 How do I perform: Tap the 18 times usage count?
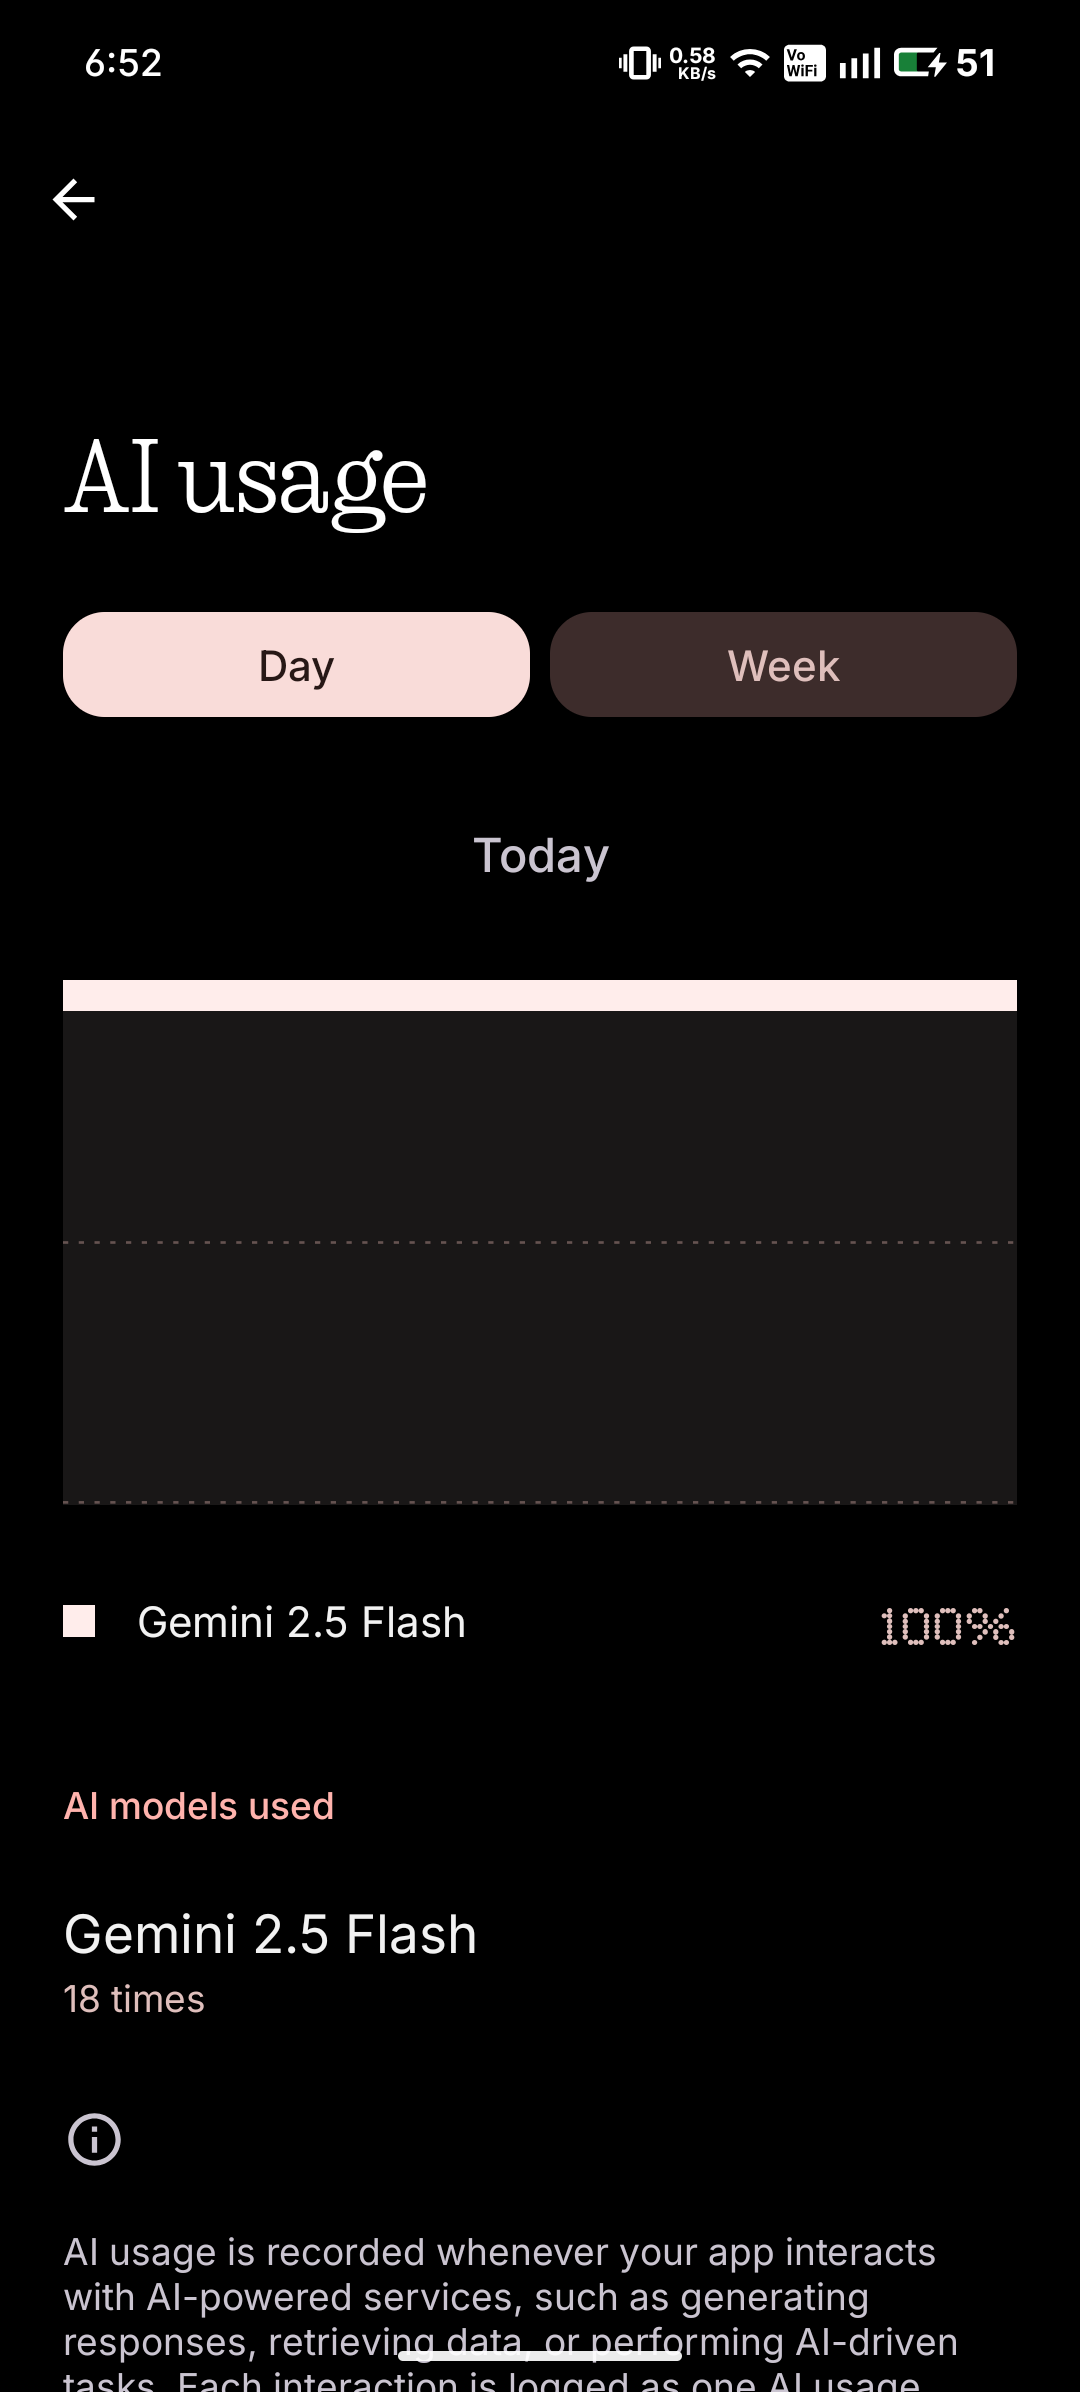point(134,1999)
